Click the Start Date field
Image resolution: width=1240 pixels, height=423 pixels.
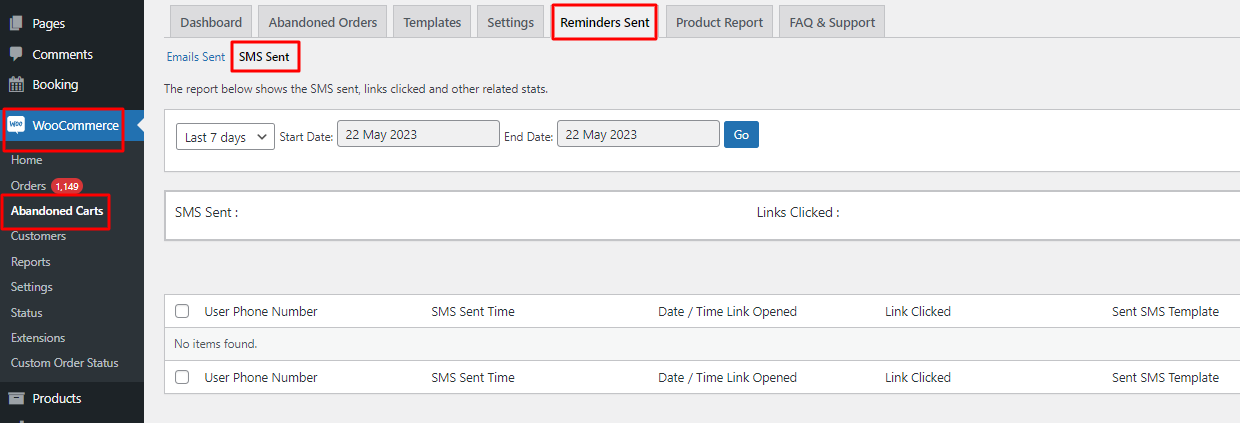click(x=418, y=134)
